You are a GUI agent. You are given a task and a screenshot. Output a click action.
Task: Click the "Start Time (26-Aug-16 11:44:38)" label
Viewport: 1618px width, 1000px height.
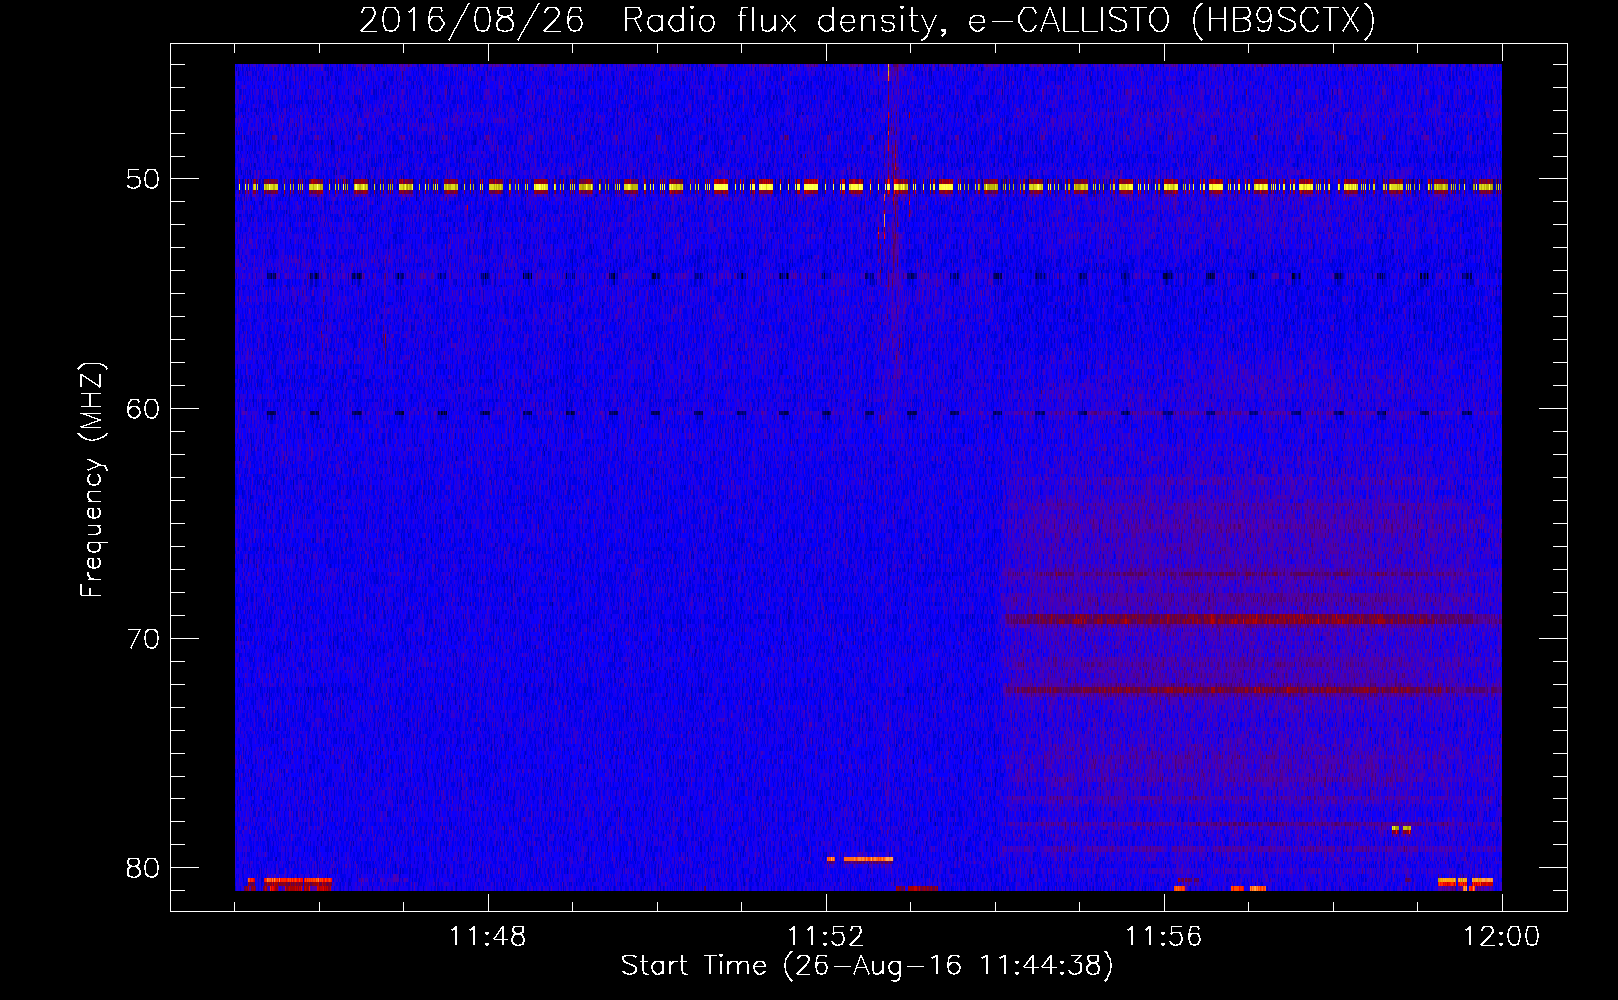click(867, 966)
